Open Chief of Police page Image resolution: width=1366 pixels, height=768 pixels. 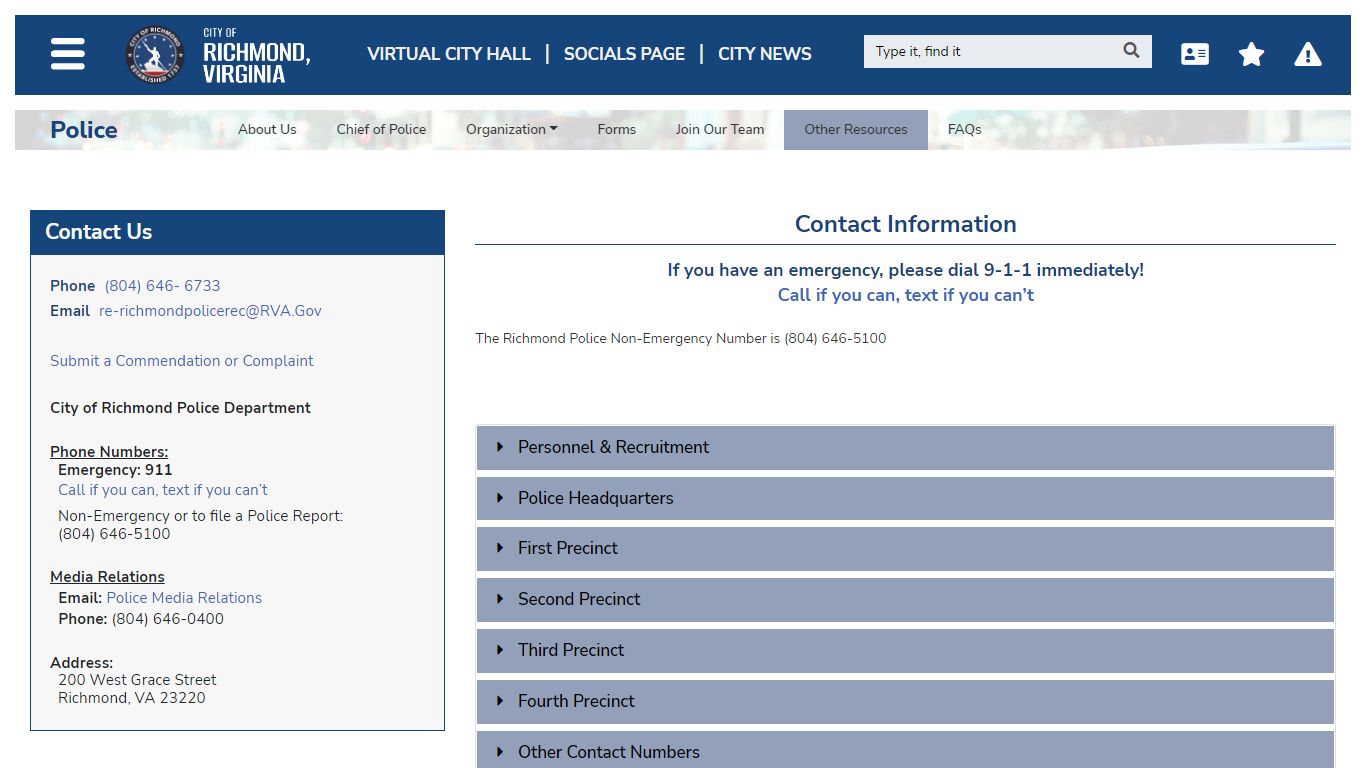tap(381, 129)
